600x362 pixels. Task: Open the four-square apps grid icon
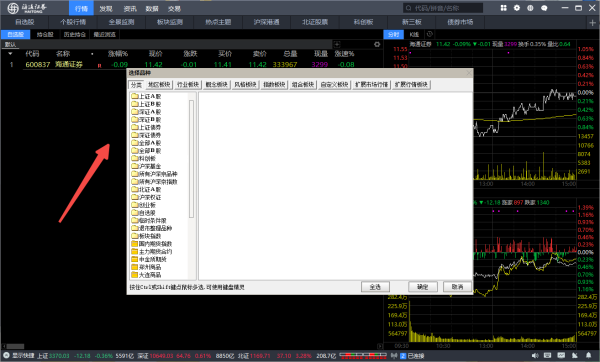coord(504,8)
